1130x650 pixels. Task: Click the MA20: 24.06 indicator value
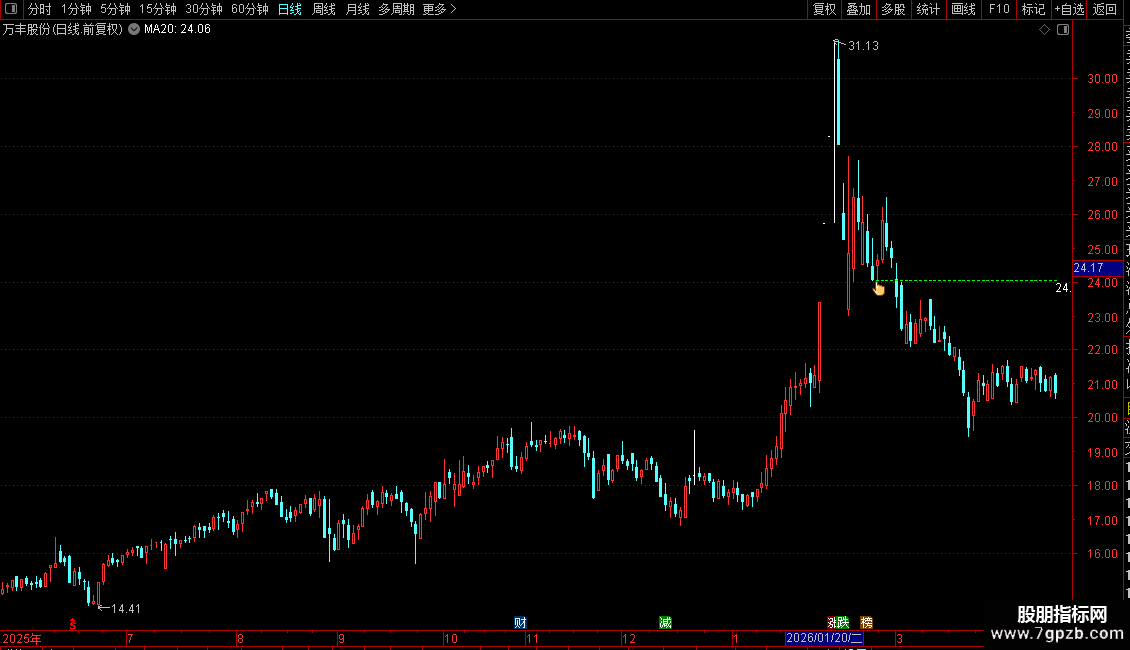(x=177, y=30)
